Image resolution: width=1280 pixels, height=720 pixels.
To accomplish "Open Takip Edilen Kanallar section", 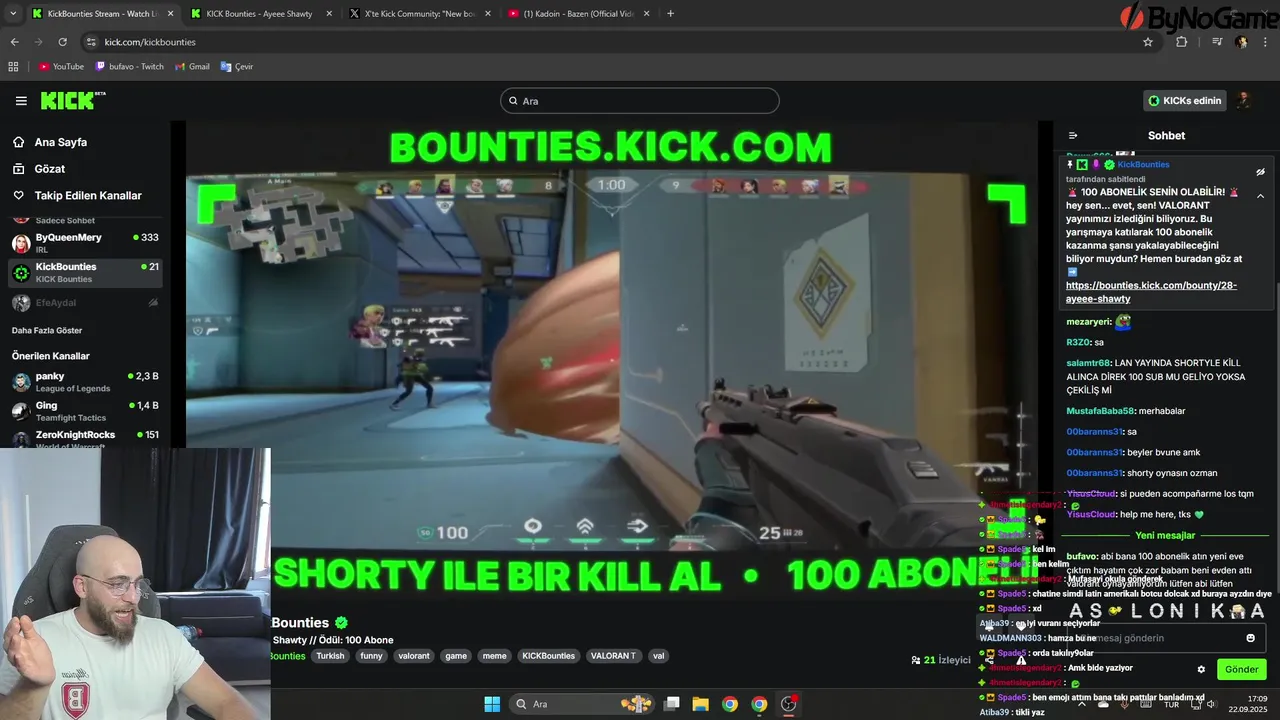I will (x=88, y=196).
